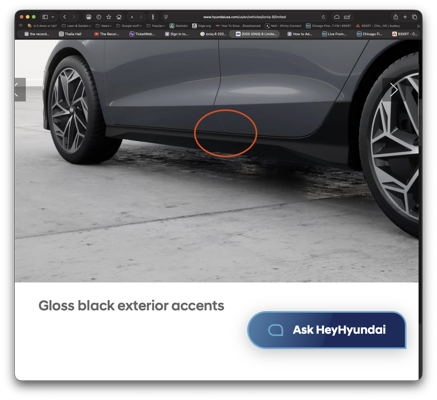This screenshot has width=437, height=400.
Task: Go forward with the toolbar forward arrow
Action: 74,17
